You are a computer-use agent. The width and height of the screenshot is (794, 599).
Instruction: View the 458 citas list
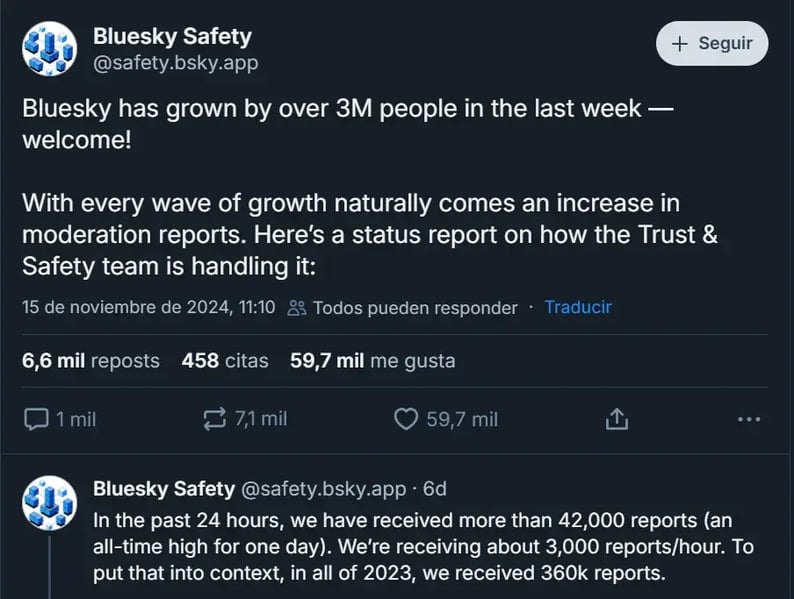tap(225, 361)
